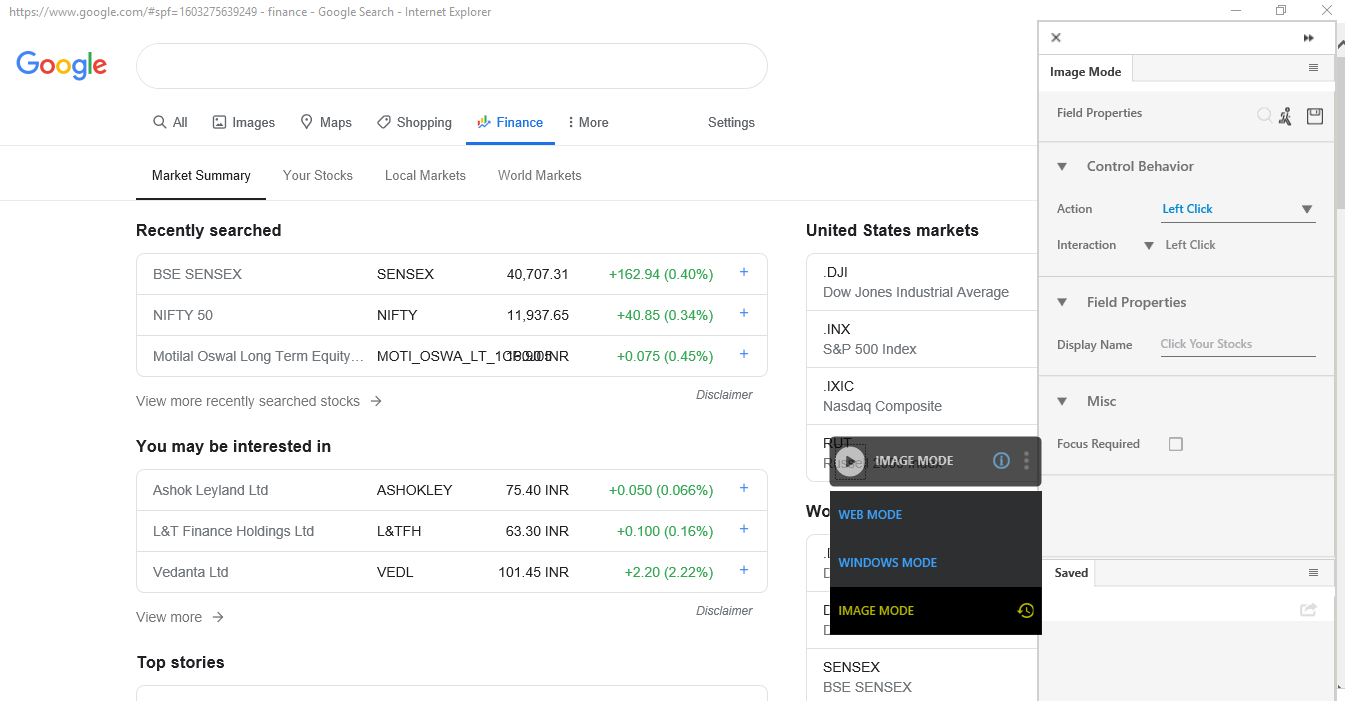Viewport: 1345px width, 701px height.
Task: Collapse the Misc section
Action: [x=1062, y=402]
